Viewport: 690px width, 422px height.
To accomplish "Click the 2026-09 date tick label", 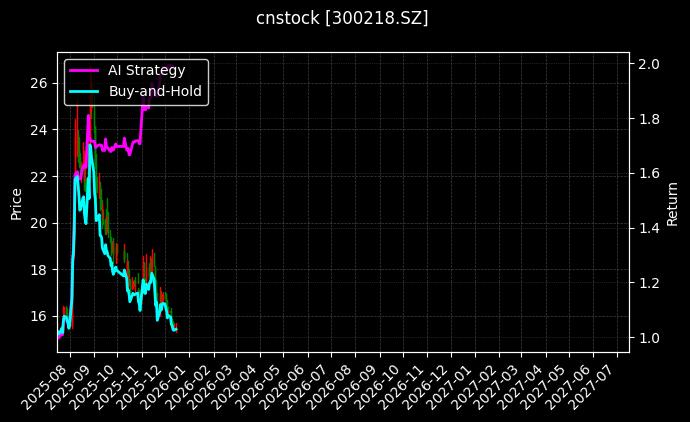I will click(356, 386).
